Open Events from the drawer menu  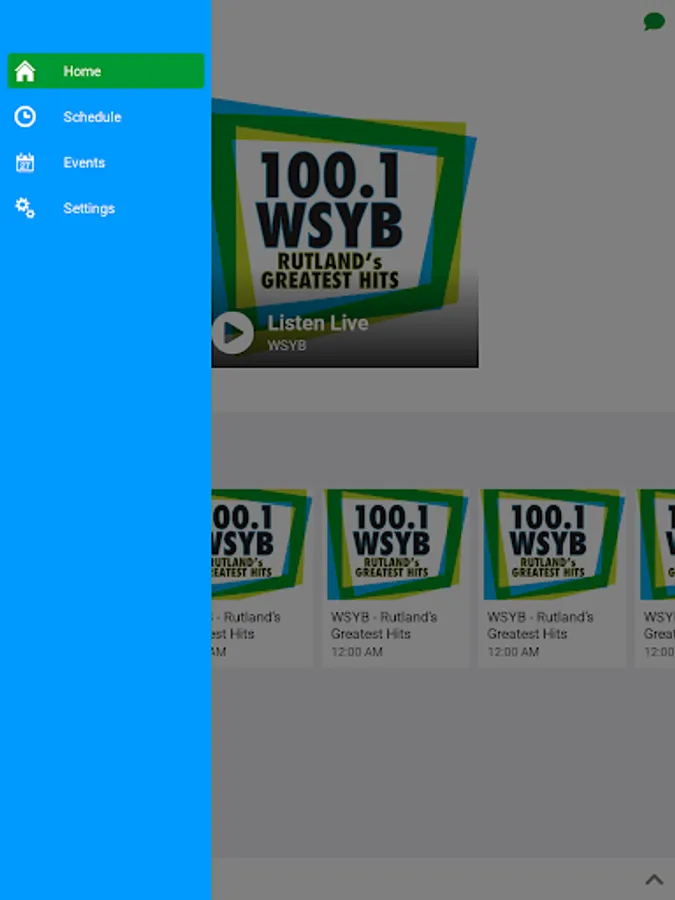[106, 162]
